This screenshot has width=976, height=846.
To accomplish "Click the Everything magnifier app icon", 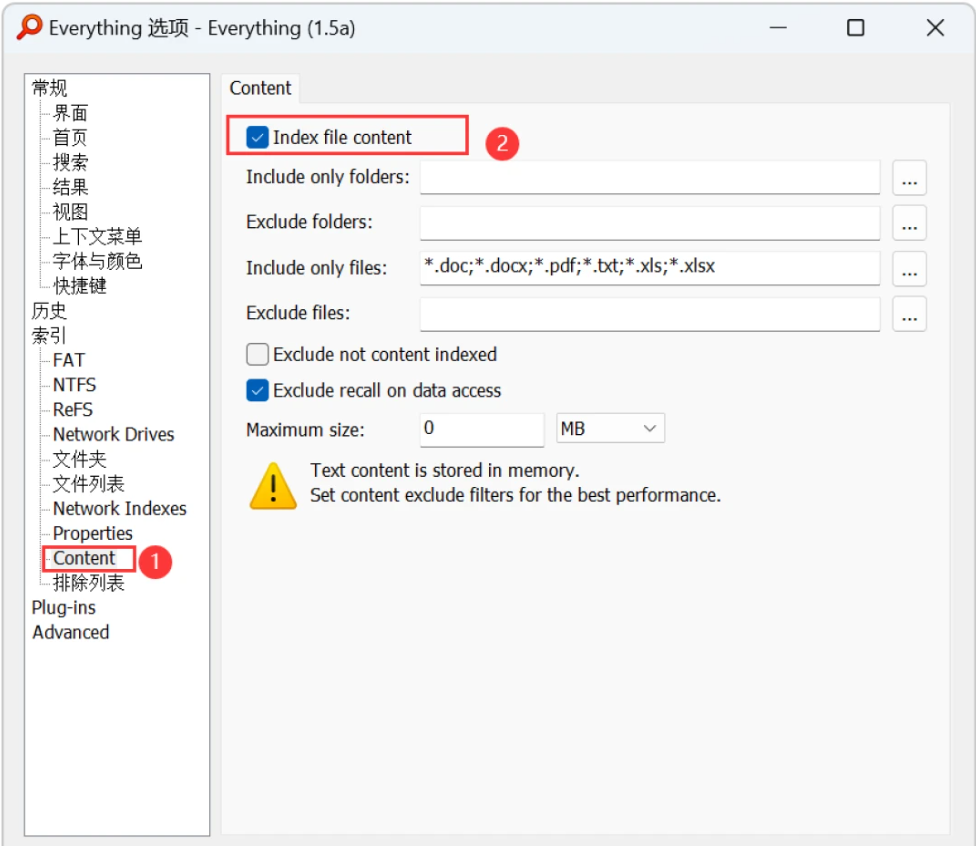I will (x=29, y=27).
